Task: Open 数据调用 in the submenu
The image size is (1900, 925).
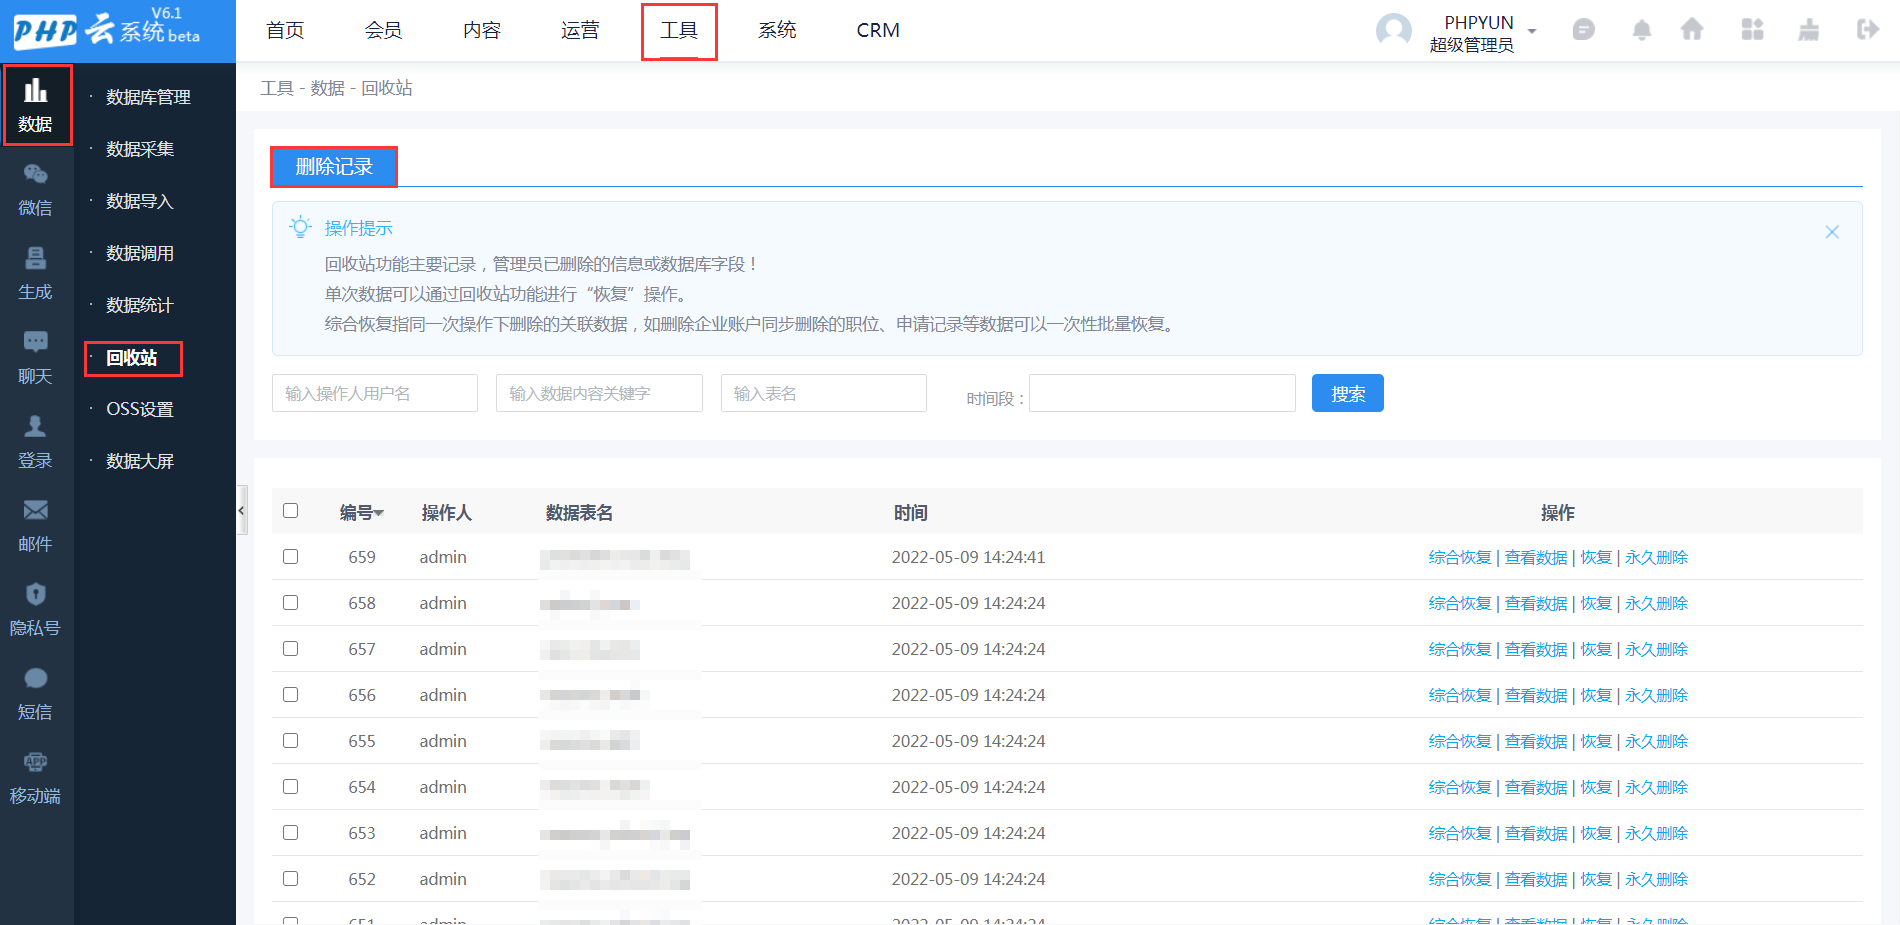Action: click(x=140, y=253)
